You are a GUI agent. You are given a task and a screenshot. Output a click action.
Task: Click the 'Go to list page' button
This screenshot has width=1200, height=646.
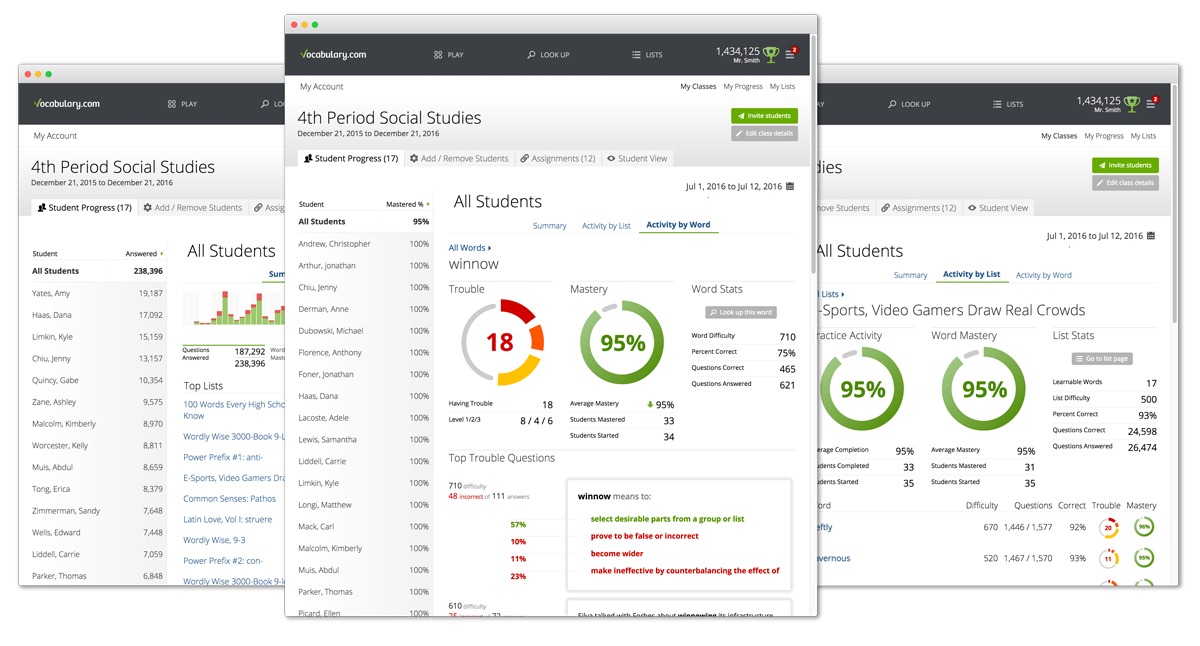tap(1101, 358)
